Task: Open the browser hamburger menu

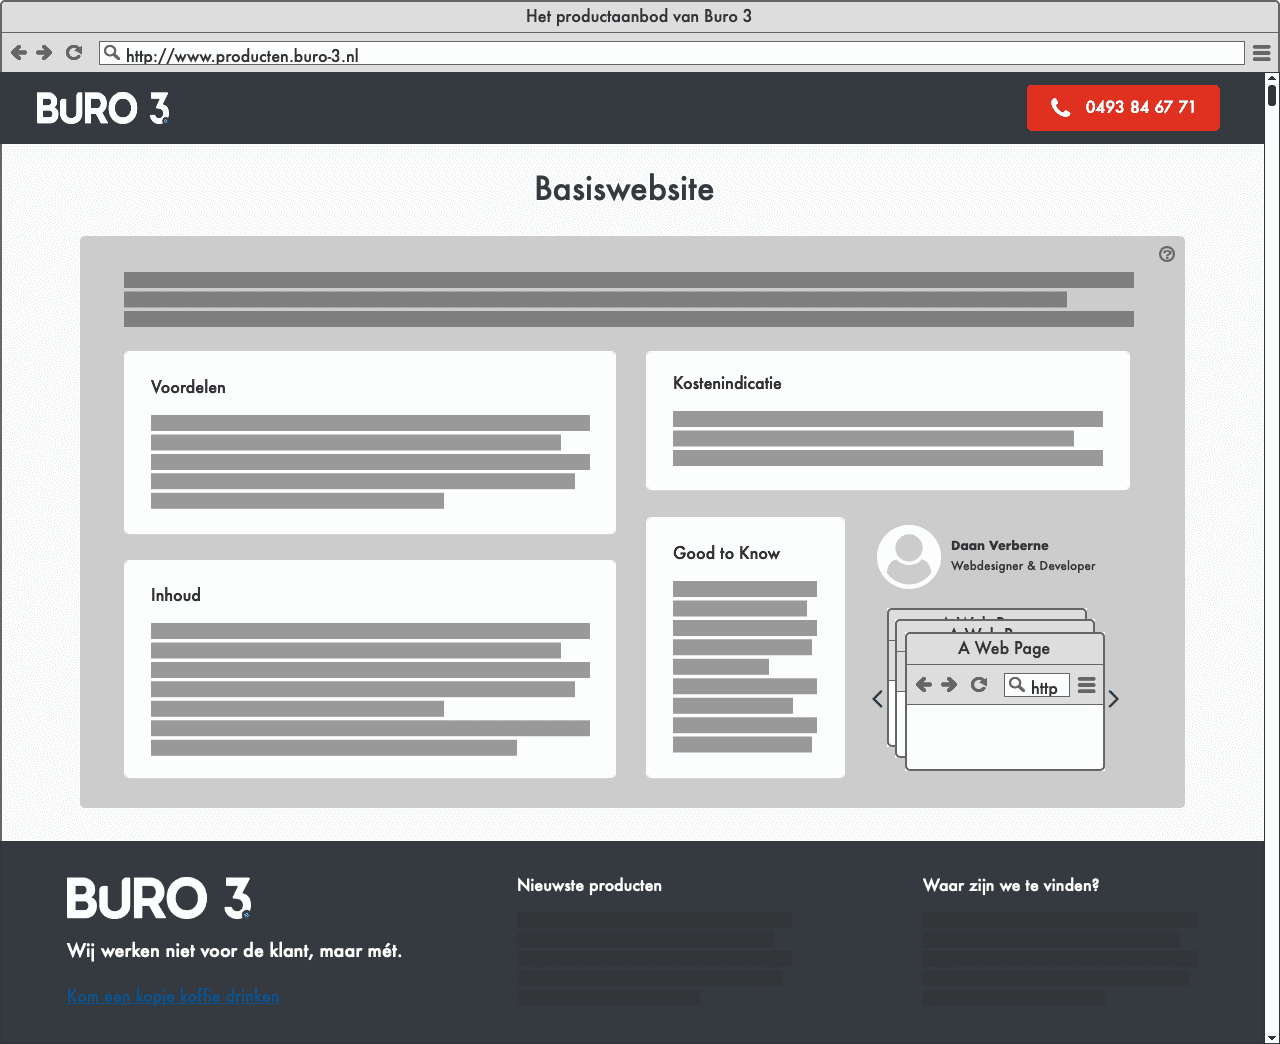Action: pyautogui.click(x=1261, y=53)
